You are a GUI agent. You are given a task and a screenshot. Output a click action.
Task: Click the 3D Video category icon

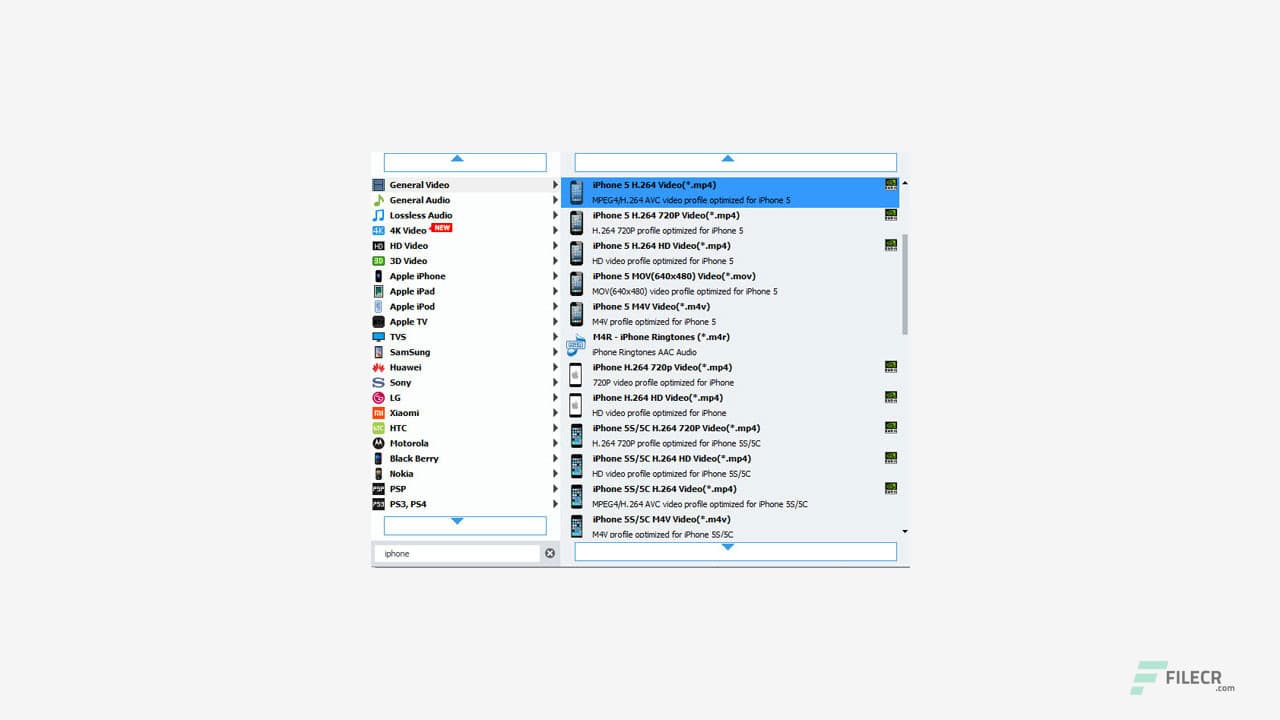[379, 260]
